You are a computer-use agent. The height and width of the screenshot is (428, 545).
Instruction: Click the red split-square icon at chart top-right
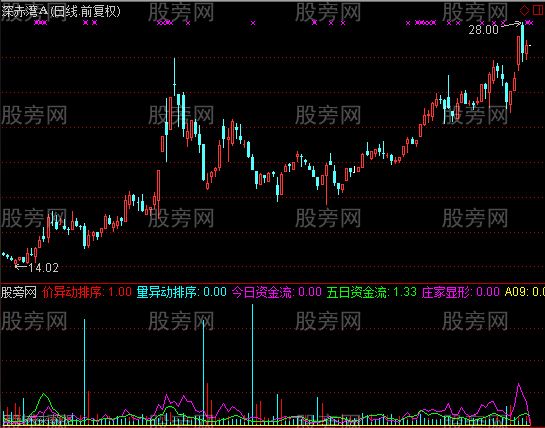tap(538, 10)
